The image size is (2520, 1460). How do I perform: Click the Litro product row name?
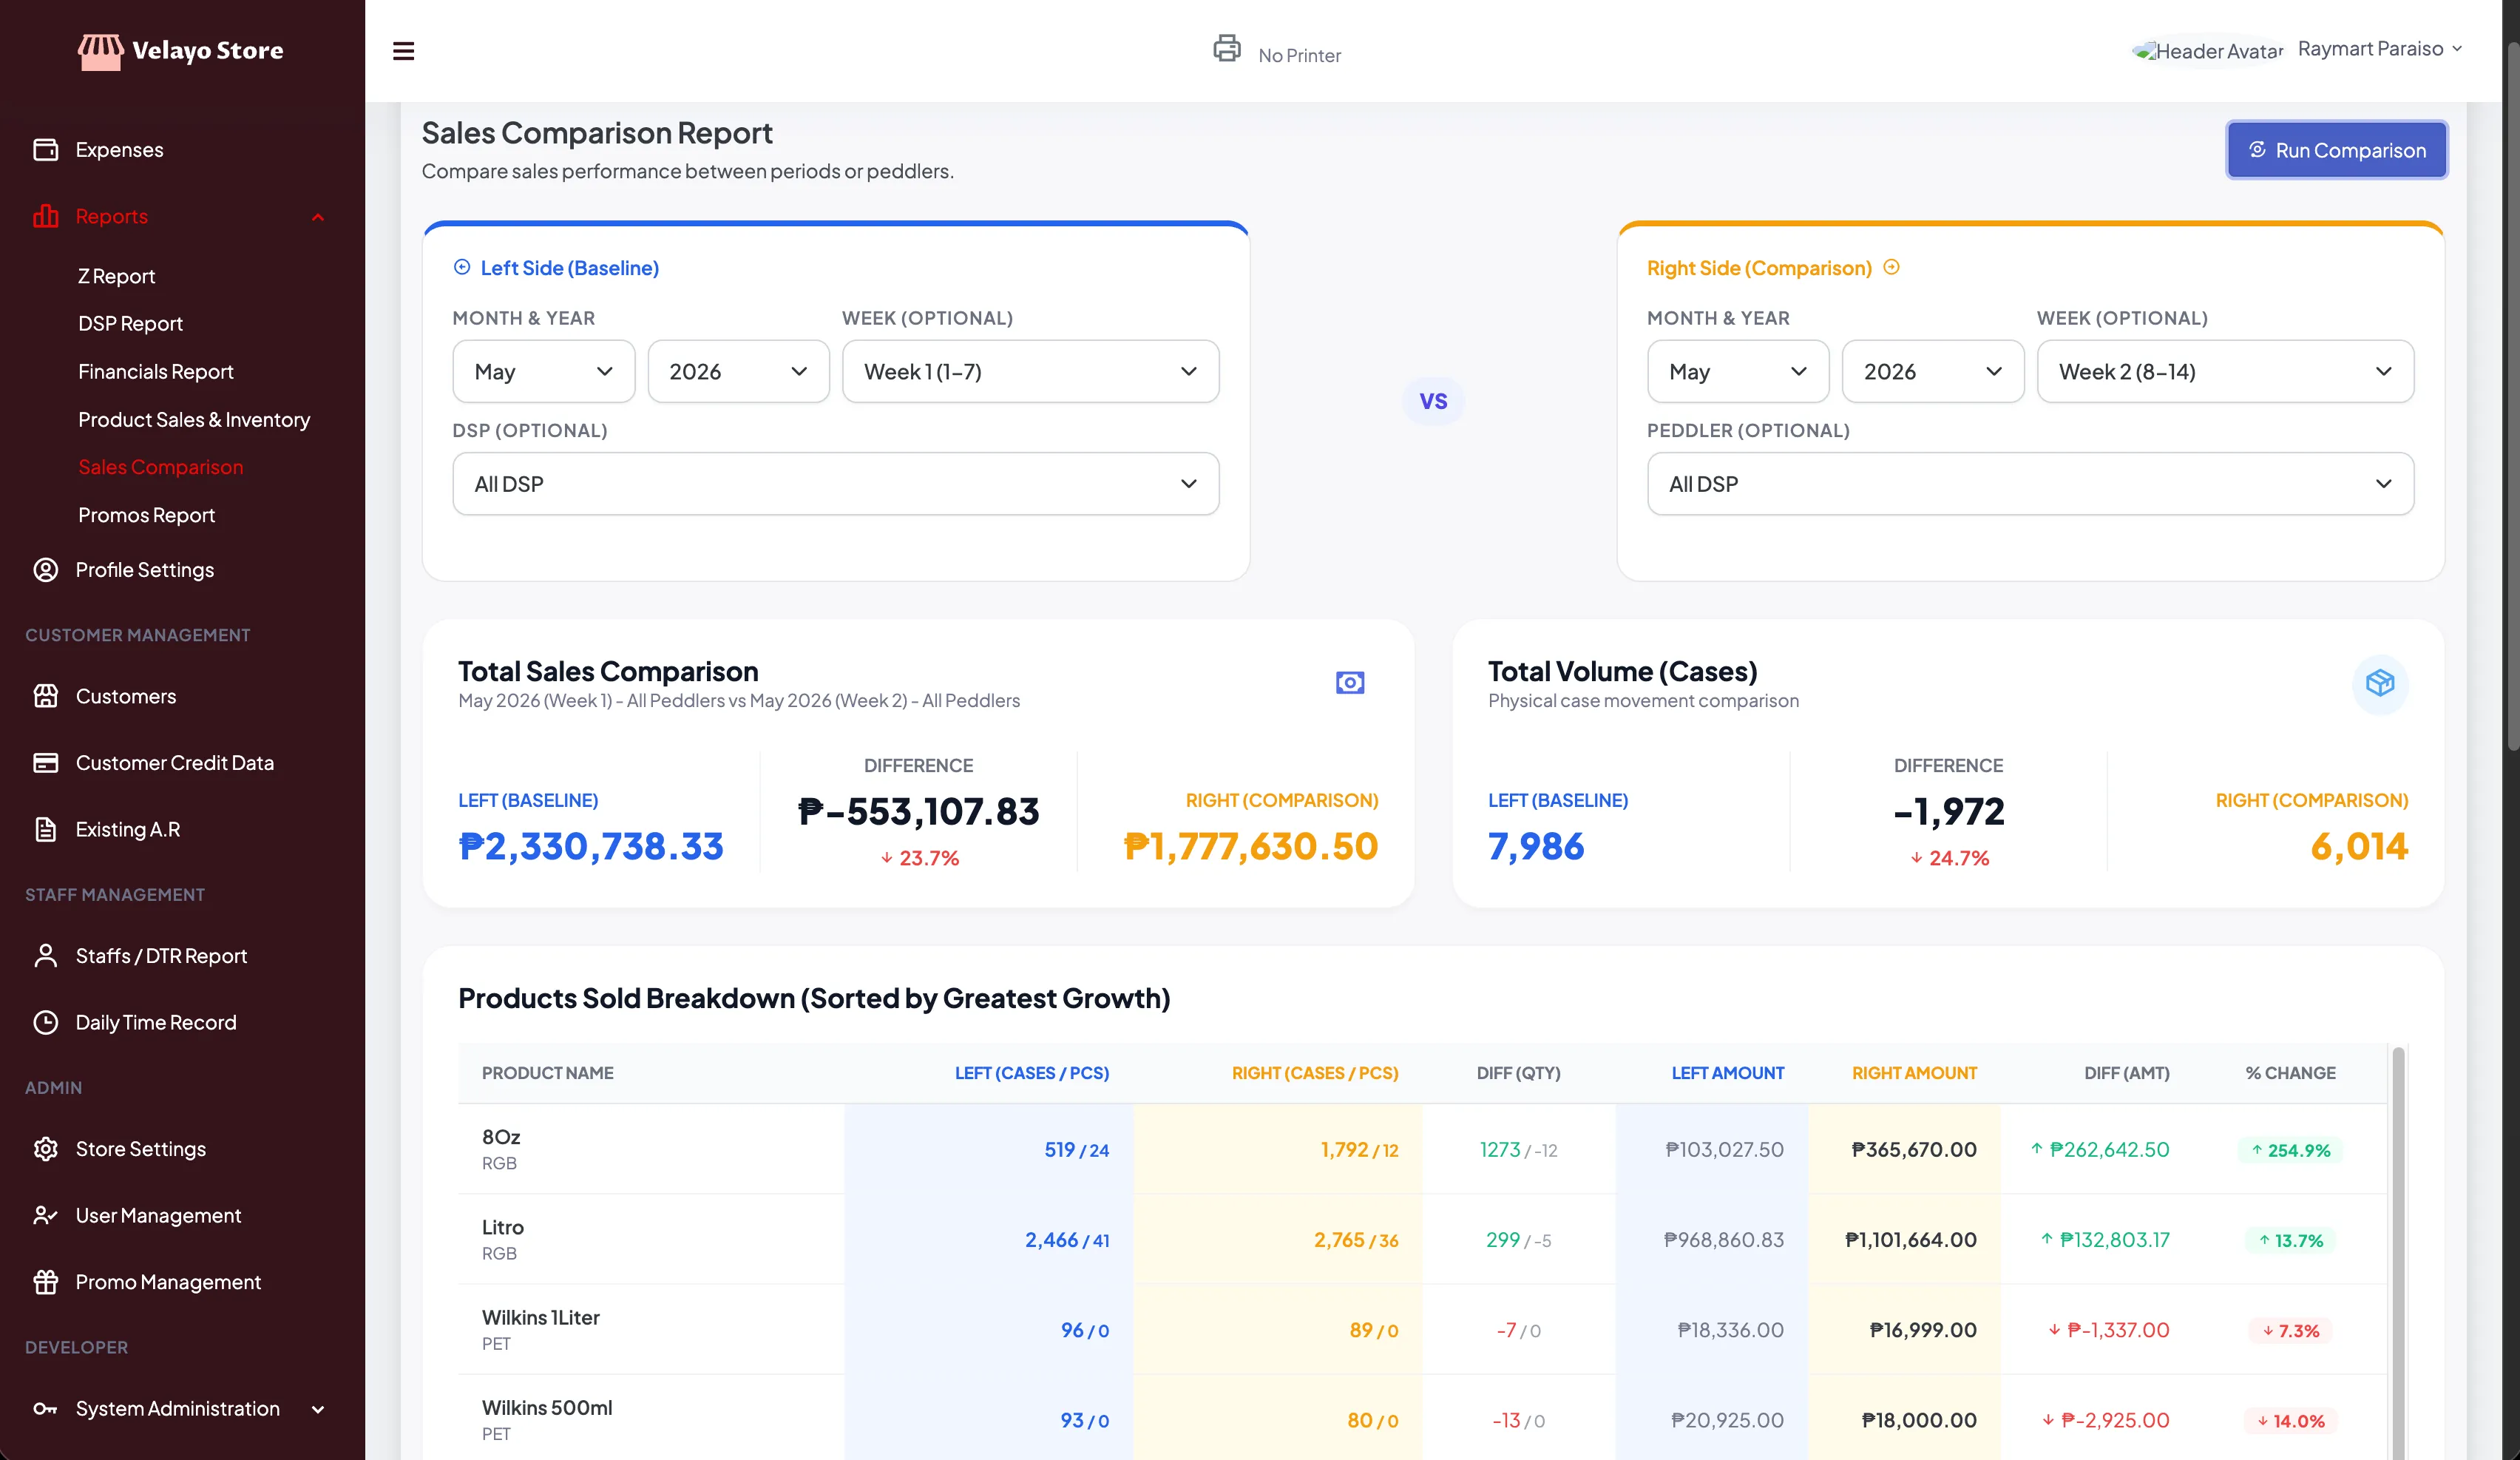pos(503,1227)
